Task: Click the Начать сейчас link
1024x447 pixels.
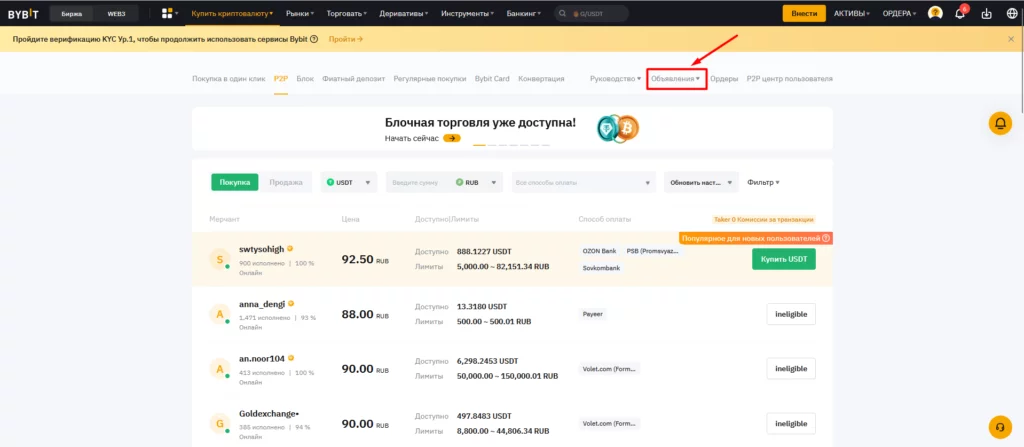Action: 411,139
